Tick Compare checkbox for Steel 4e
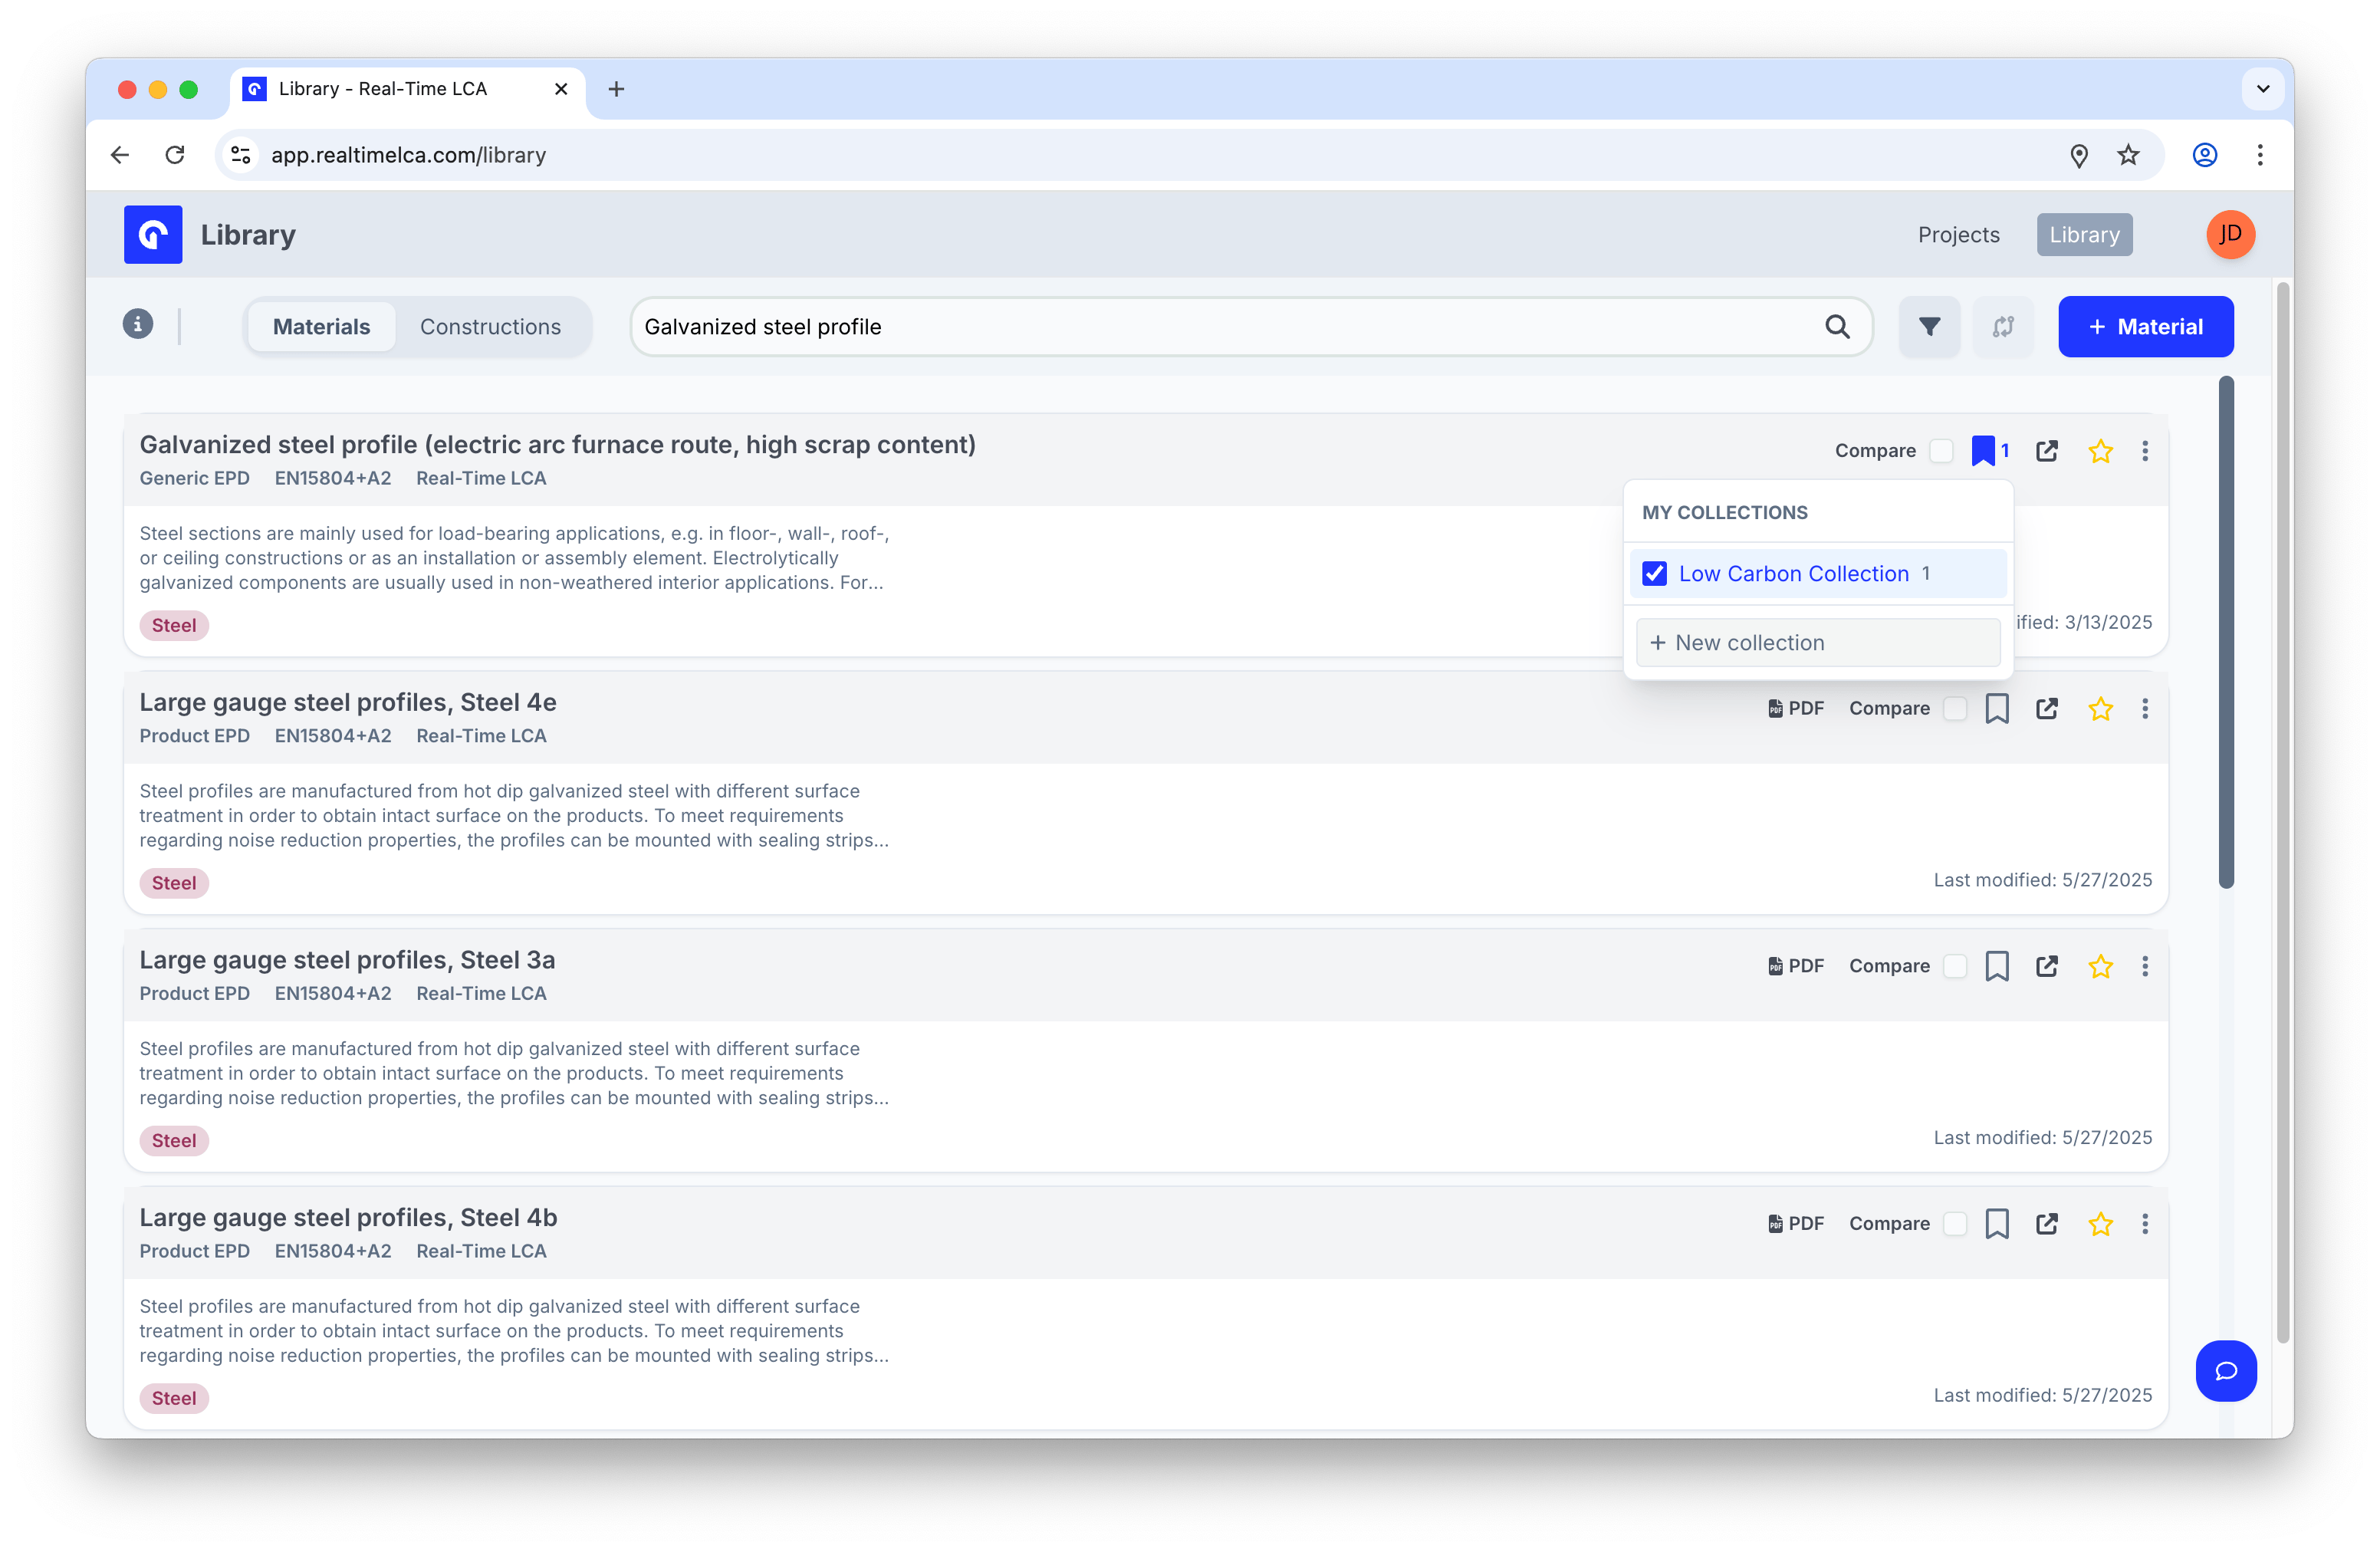 coord(1955,709)
